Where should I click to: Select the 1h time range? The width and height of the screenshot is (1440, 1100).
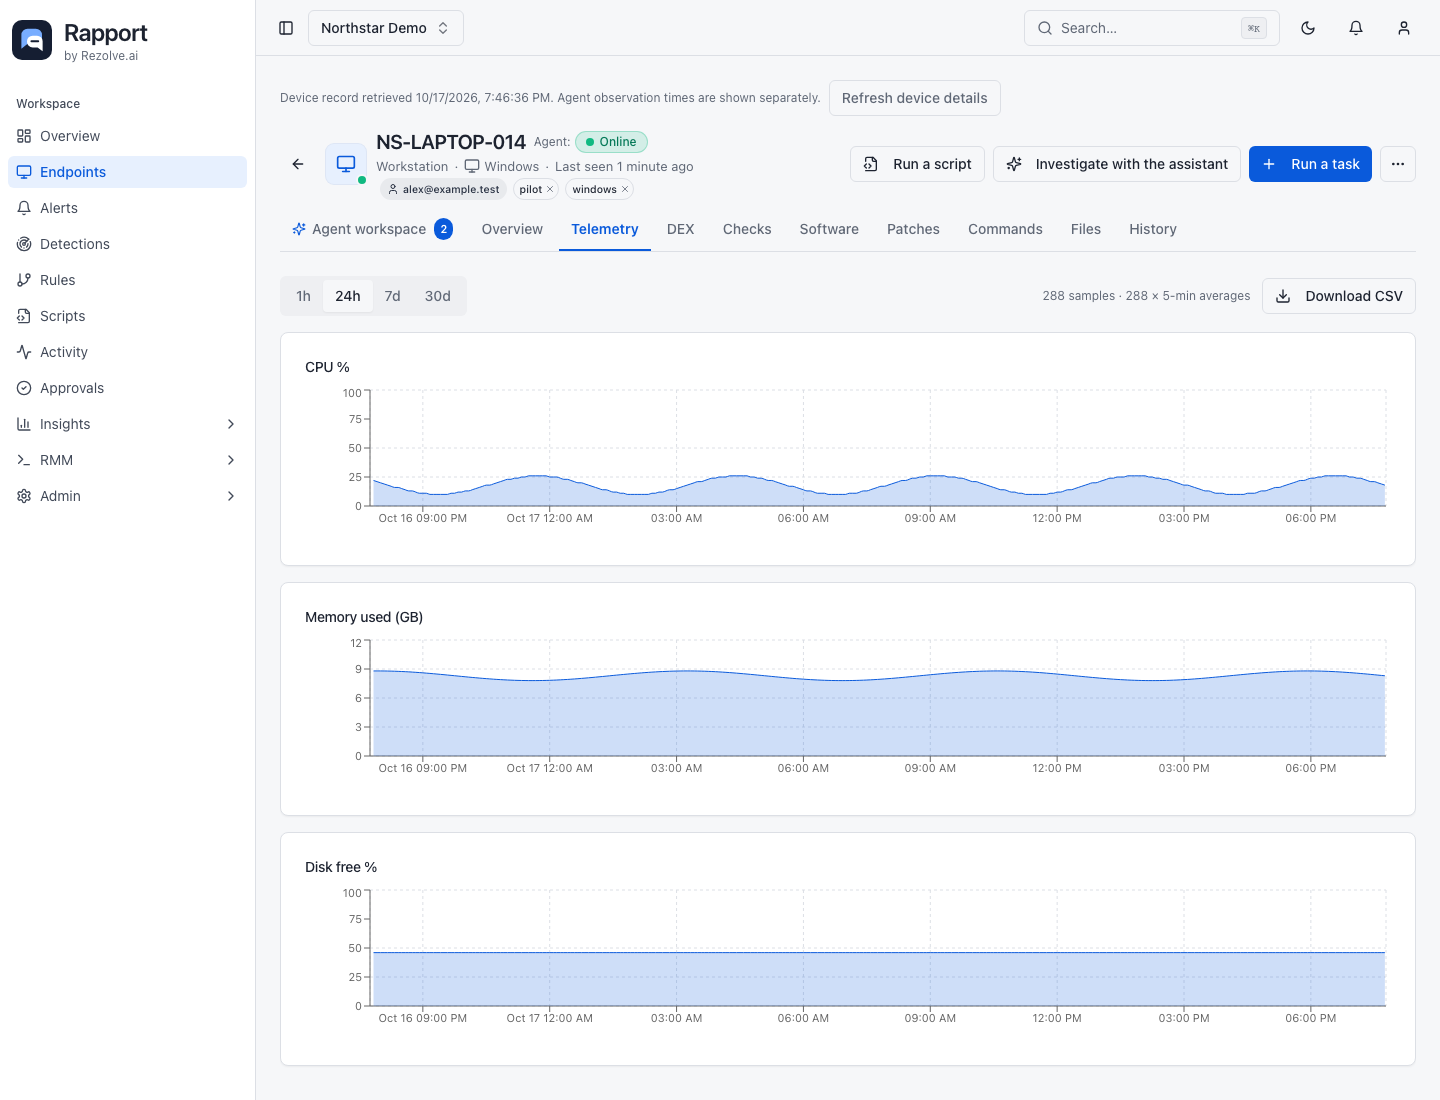click(x=303, y=296)
